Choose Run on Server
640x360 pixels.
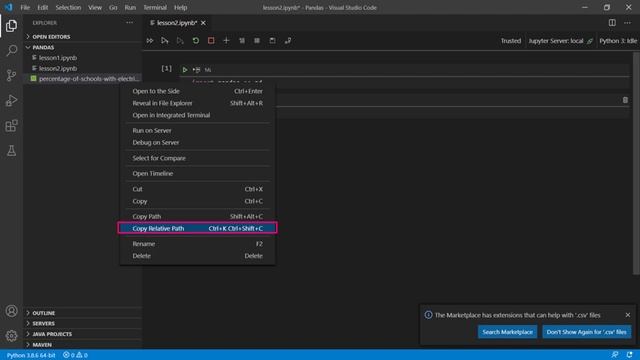point(197,131)
